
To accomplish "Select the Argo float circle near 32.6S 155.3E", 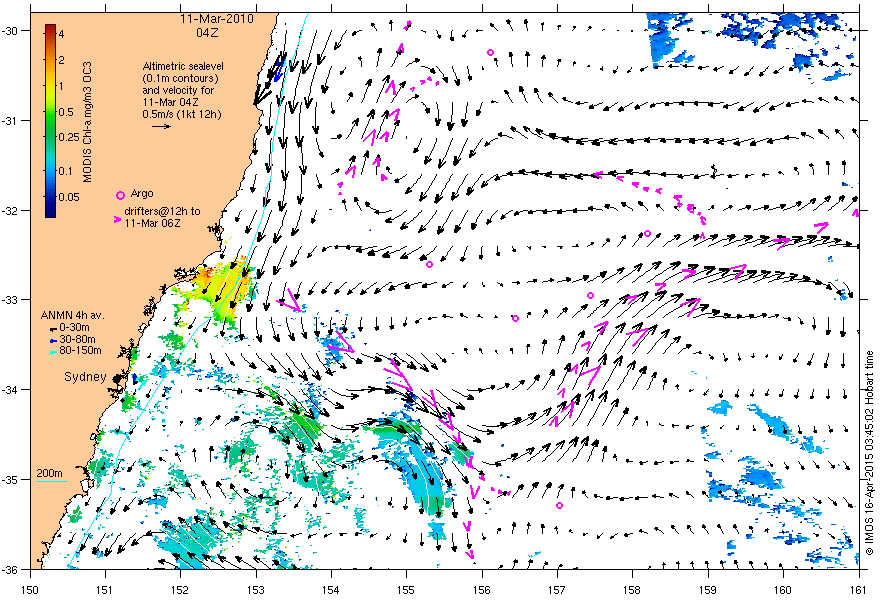I will 429,264.
